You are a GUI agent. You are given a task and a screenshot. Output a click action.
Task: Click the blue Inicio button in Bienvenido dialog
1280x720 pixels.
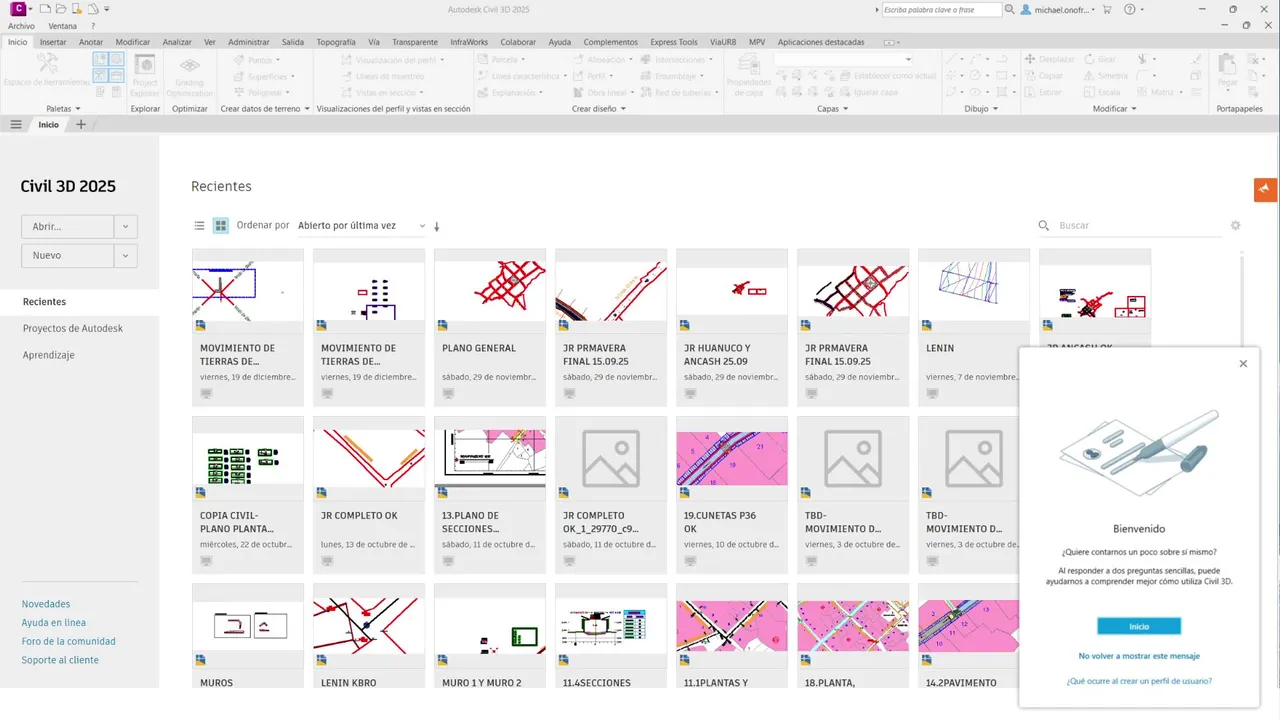click(1139, 626)
